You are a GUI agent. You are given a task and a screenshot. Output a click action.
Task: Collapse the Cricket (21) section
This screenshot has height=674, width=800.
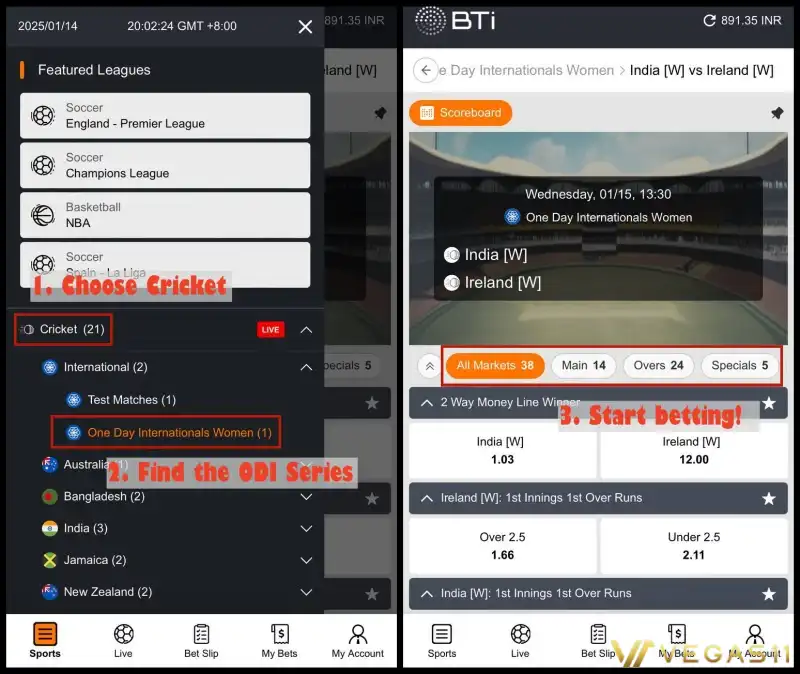[x=305, y=328]
